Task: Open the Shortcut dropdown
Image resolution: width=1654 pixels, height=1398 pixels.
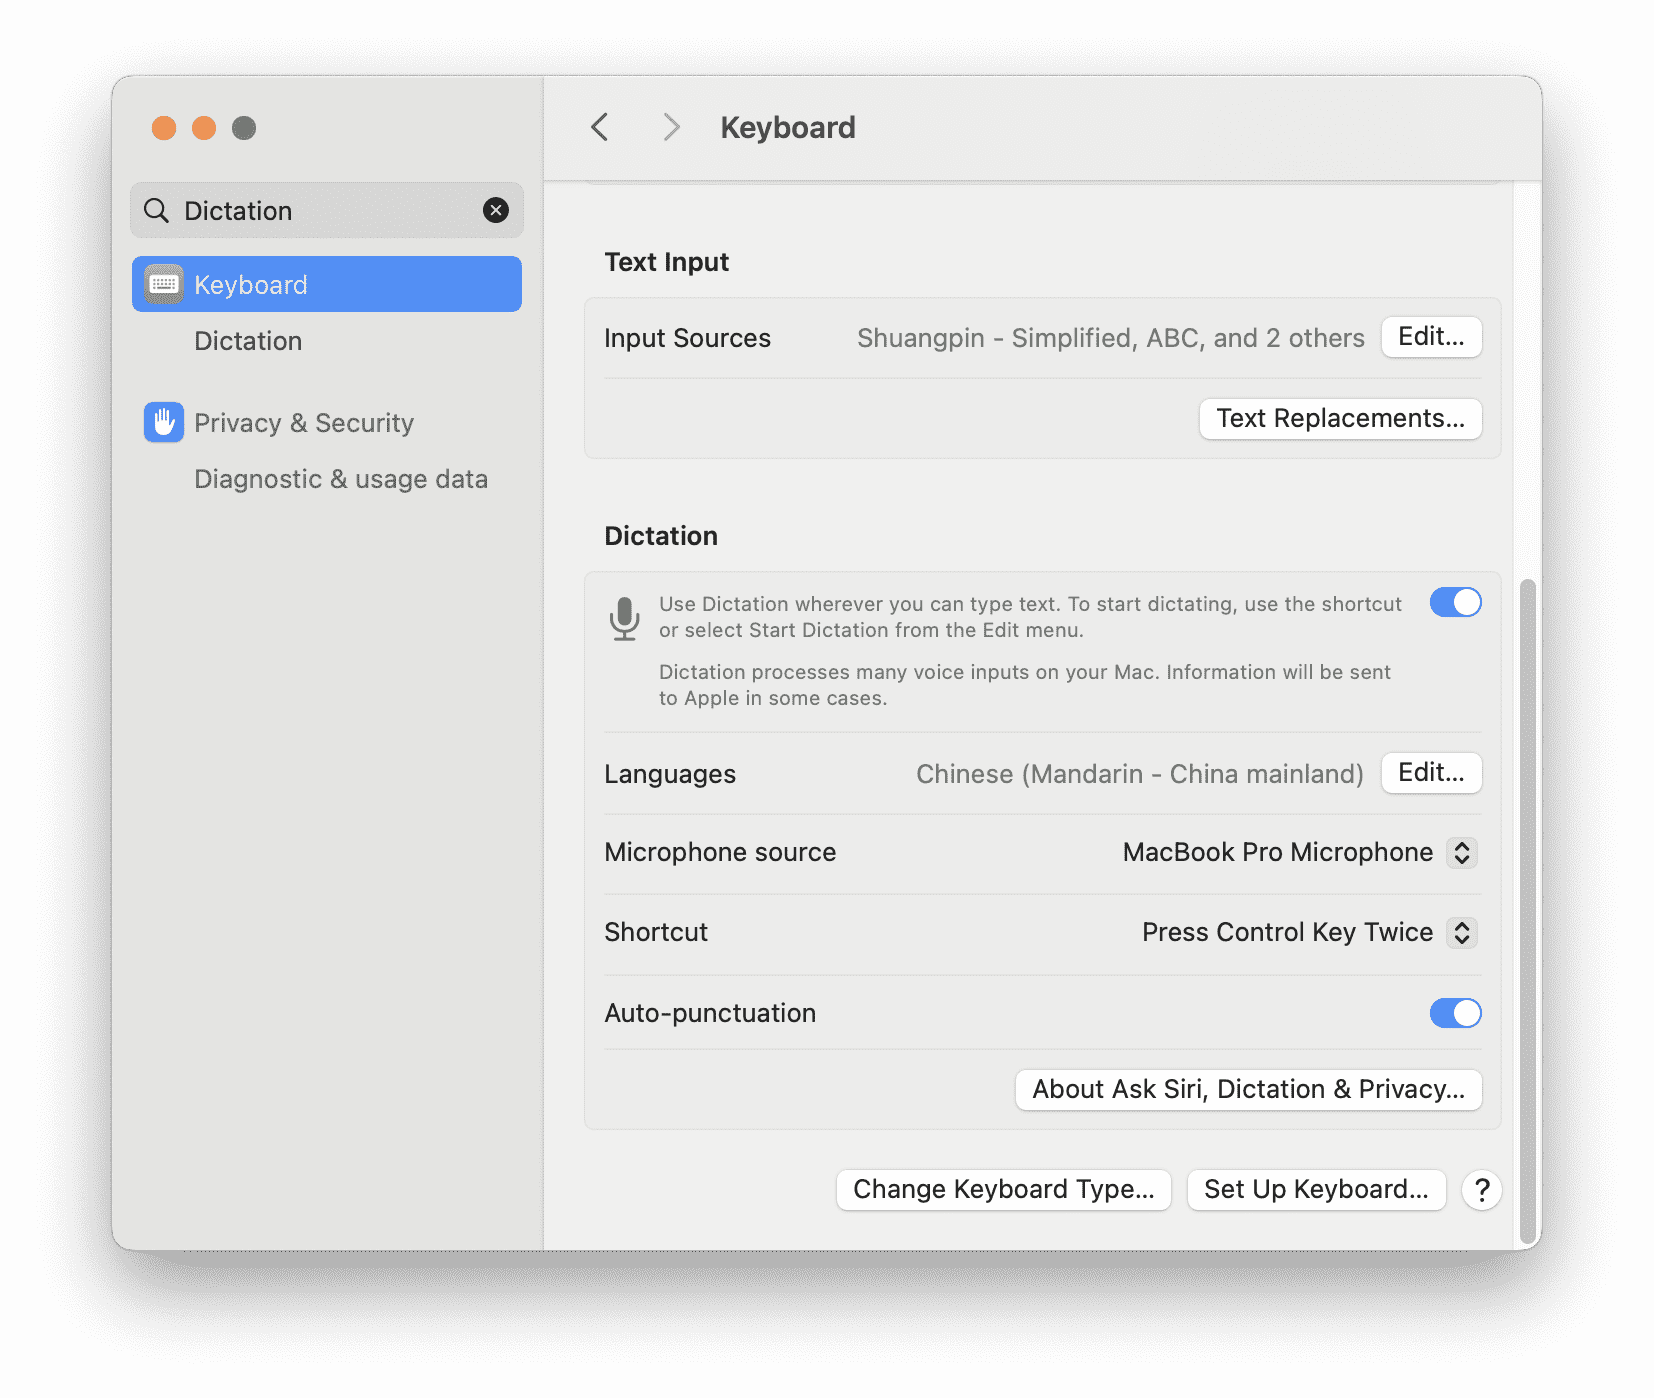Action: point(1462,932)
